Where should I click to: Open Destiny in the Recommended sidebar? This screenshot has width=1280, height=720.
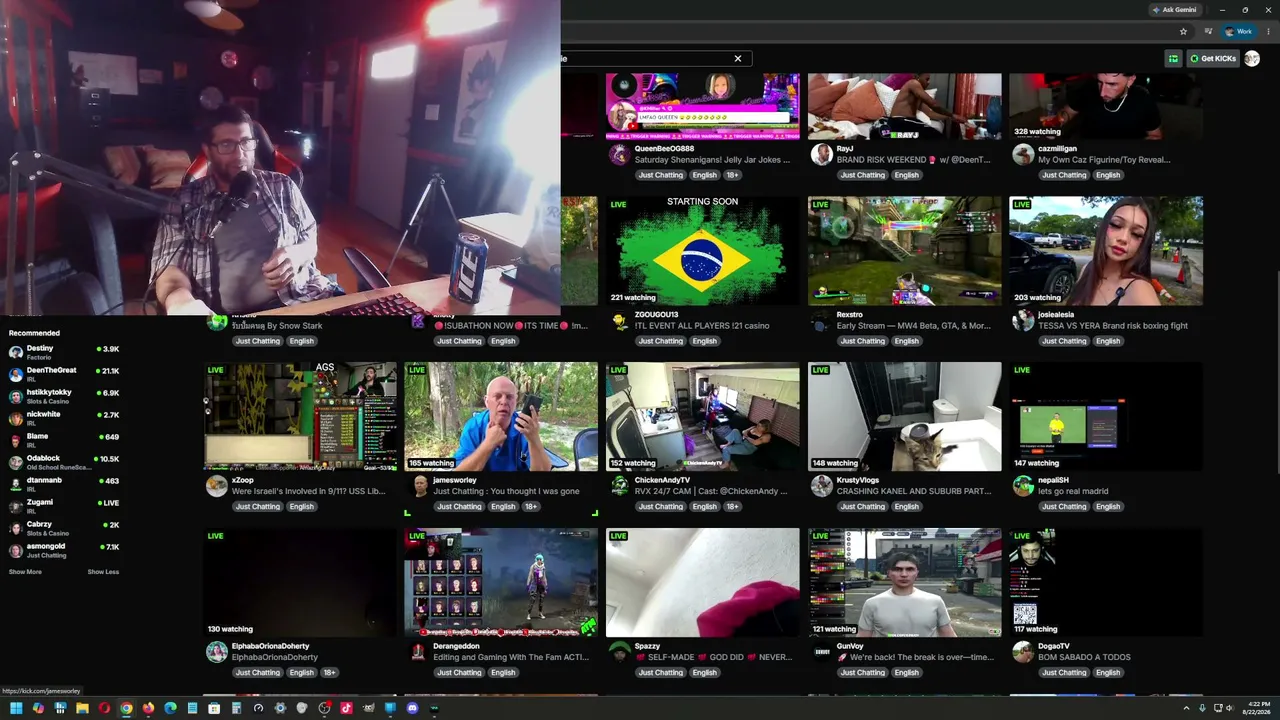coord(64,352)
